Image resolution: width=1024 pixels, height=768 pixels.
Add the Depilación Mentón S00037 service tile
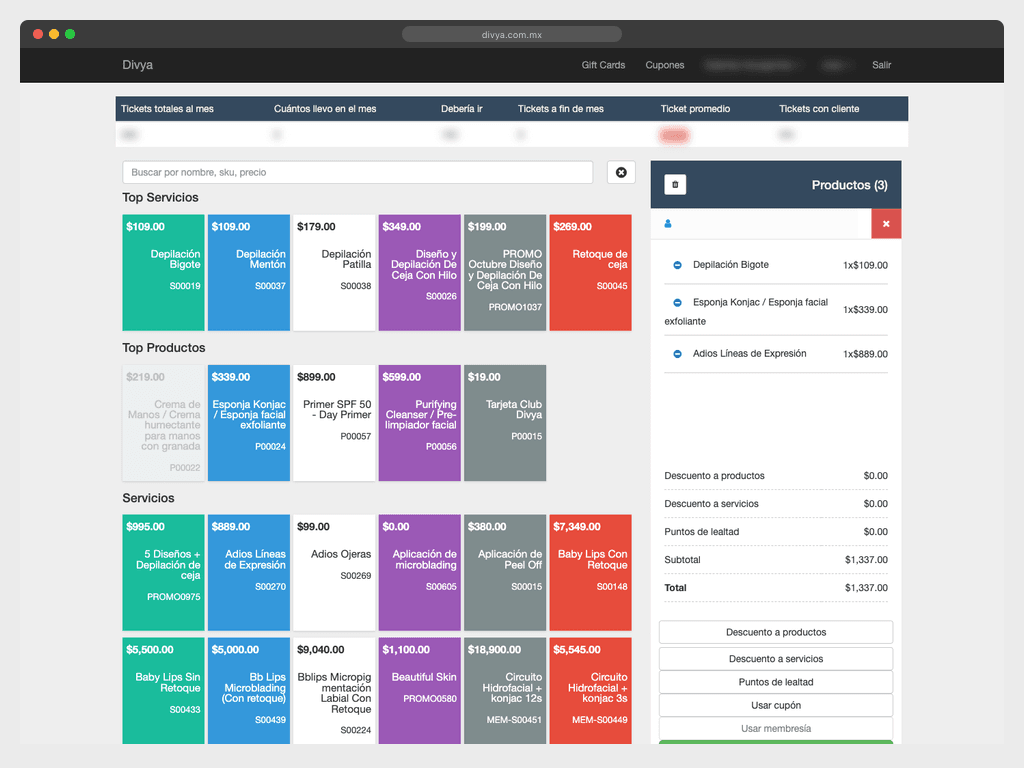pyautogui.click(x=249, y=272)
